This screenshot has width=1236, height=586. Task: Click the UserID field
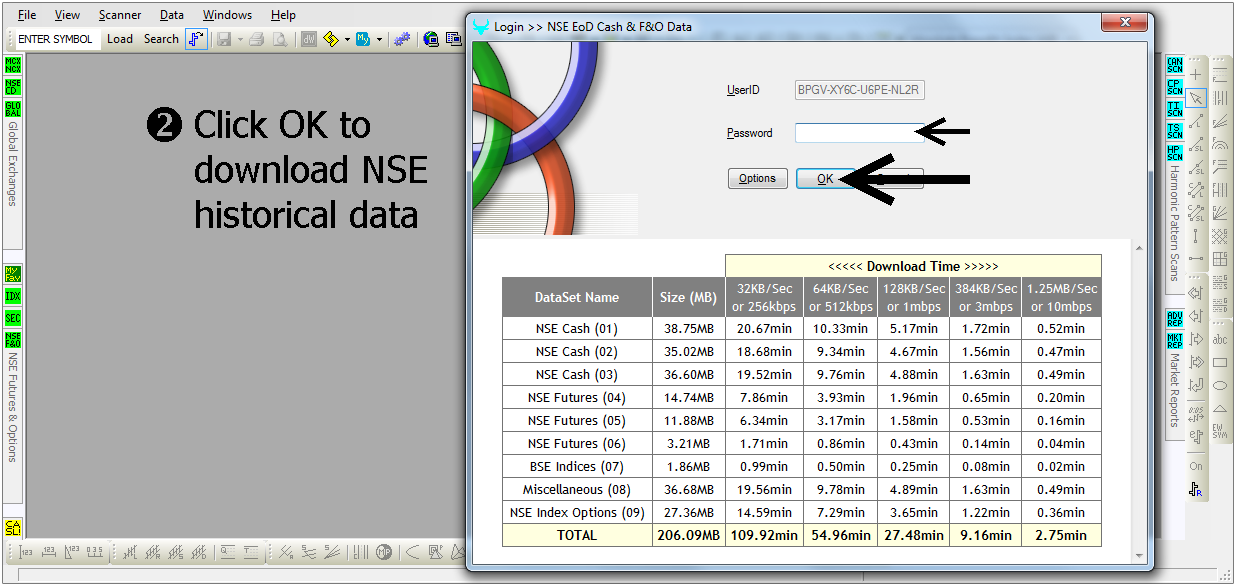(x=859, y=90)
